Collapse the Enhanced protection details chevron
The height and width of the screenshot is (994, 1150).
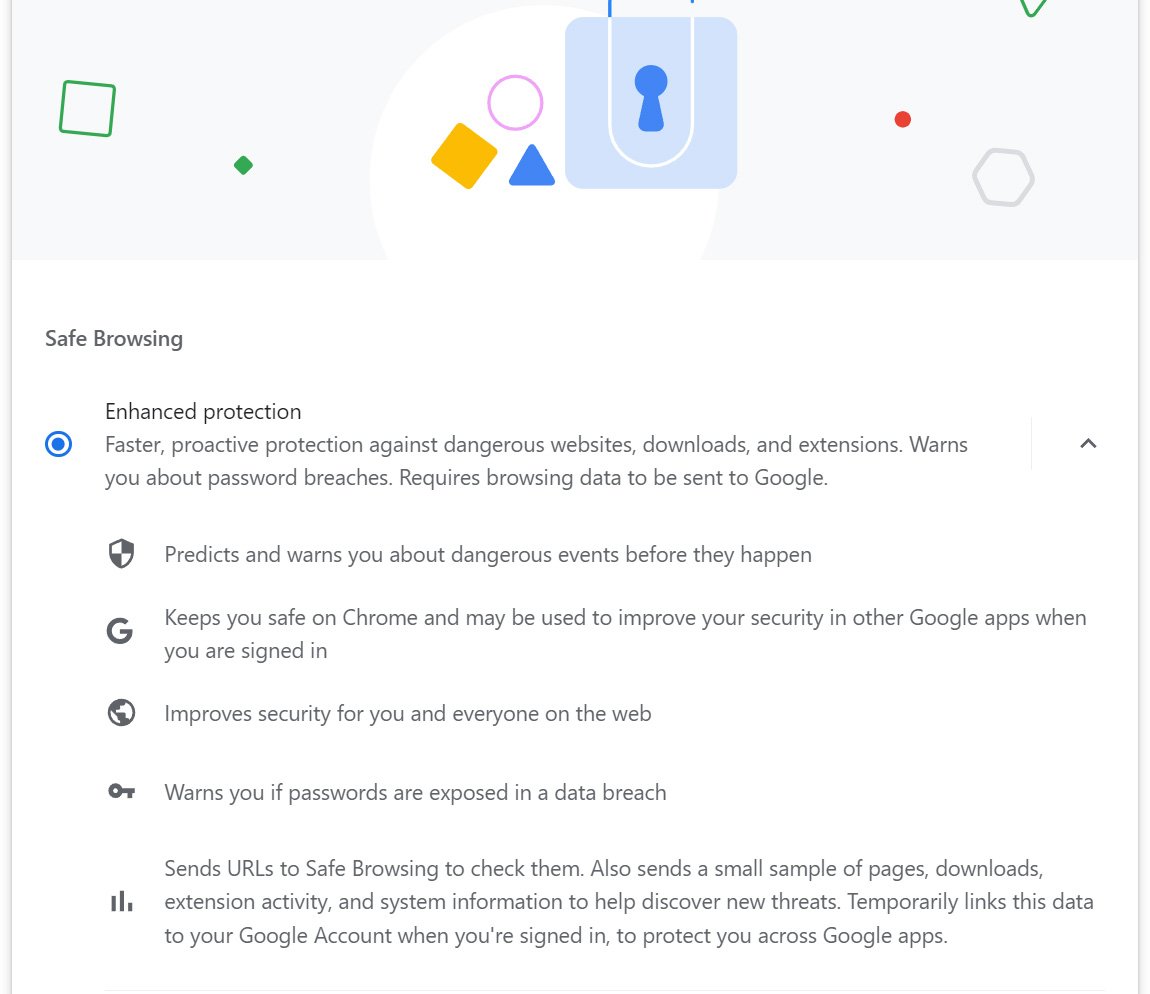point(1088,444)
